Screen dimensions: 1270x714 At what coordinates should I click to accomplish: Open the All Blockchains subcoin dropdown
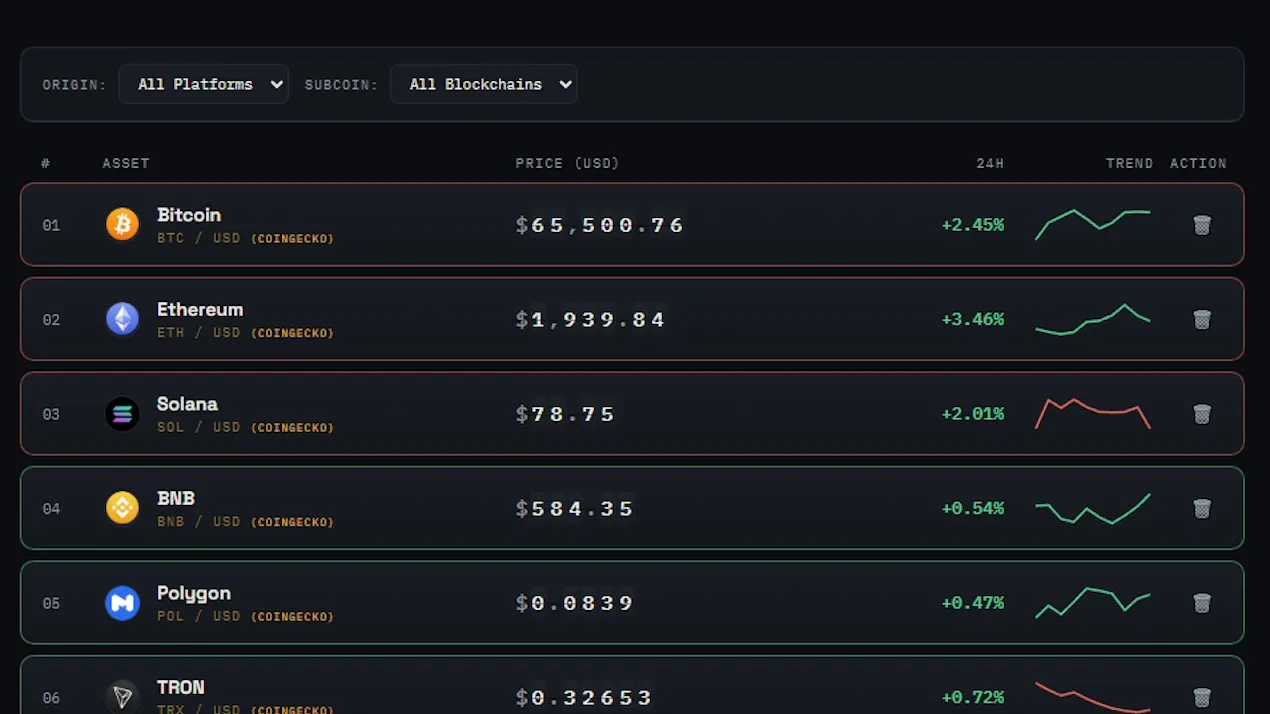[x=483, y=84]
